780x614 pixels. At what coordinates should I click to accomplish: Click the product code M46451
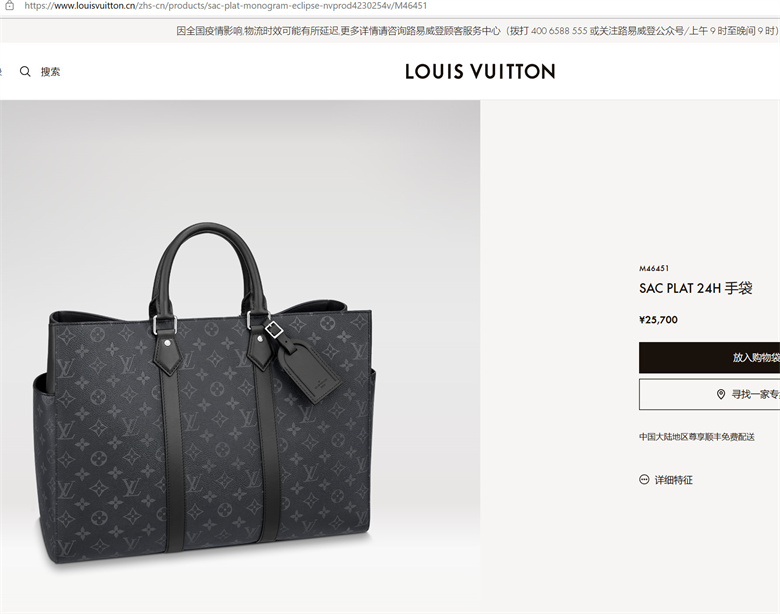pyautogui.click(x=654, y=268)
